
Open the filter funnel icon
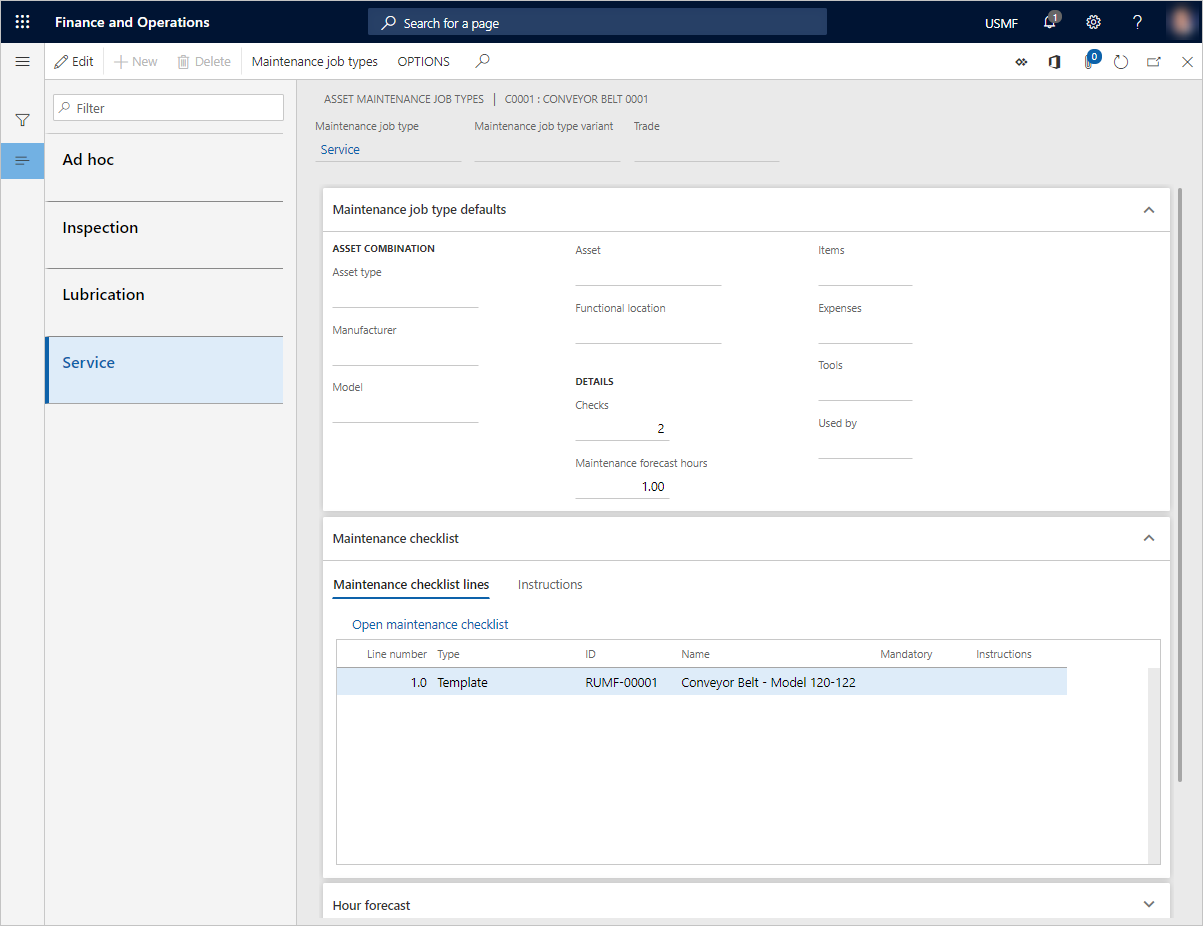click(x=22, y=120)
